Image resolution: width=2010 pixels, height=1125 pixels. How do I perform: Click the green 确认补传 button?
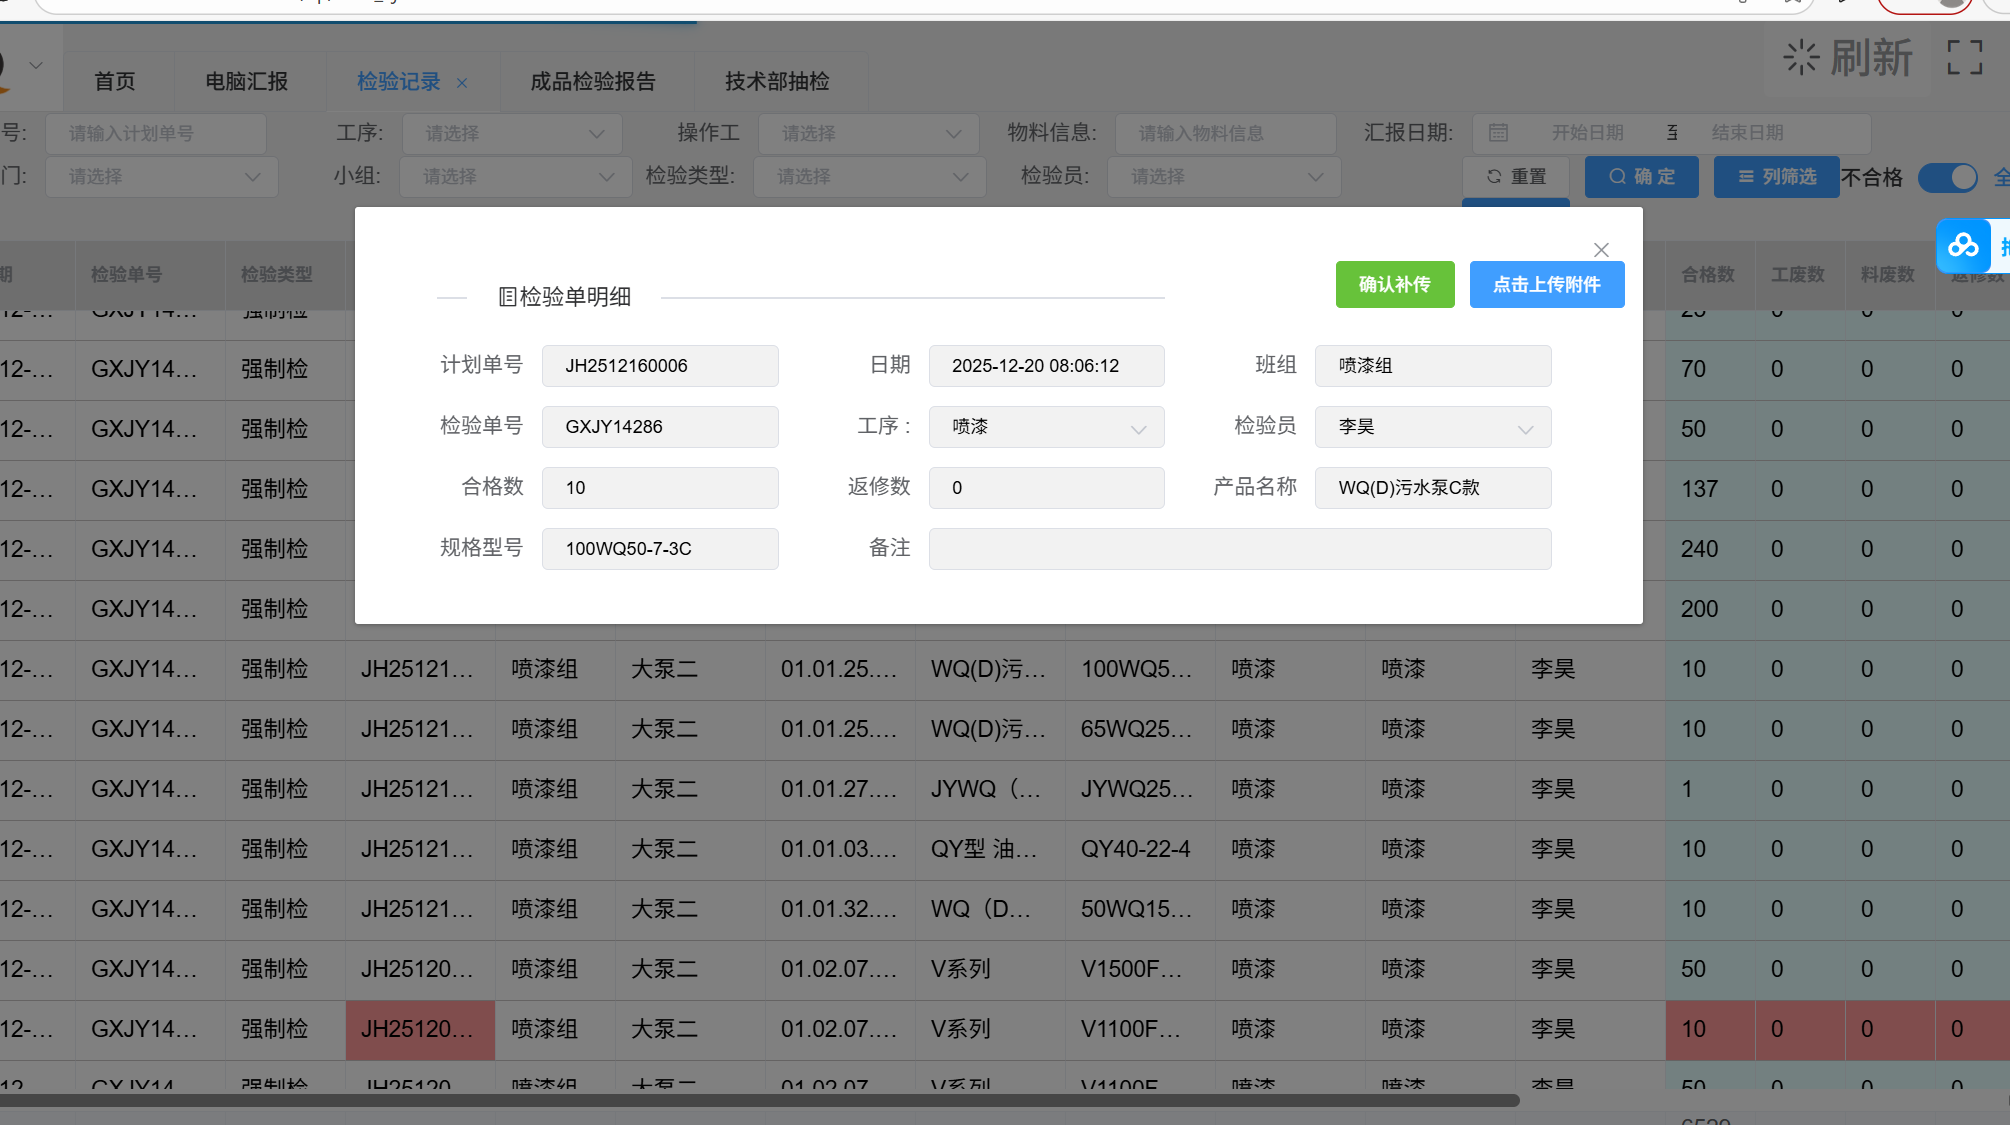(x=1394, y=285)
